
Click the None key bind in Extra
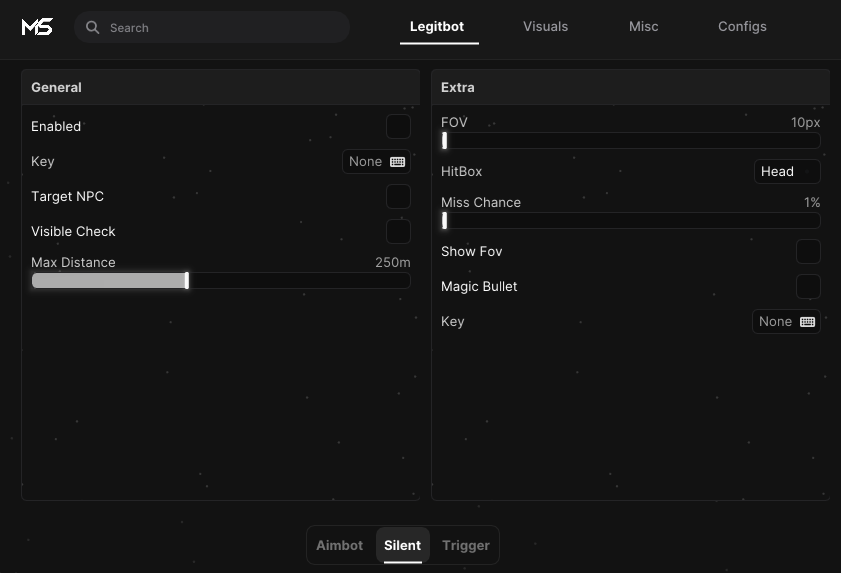pyautogui.click(x=786, y=321)
